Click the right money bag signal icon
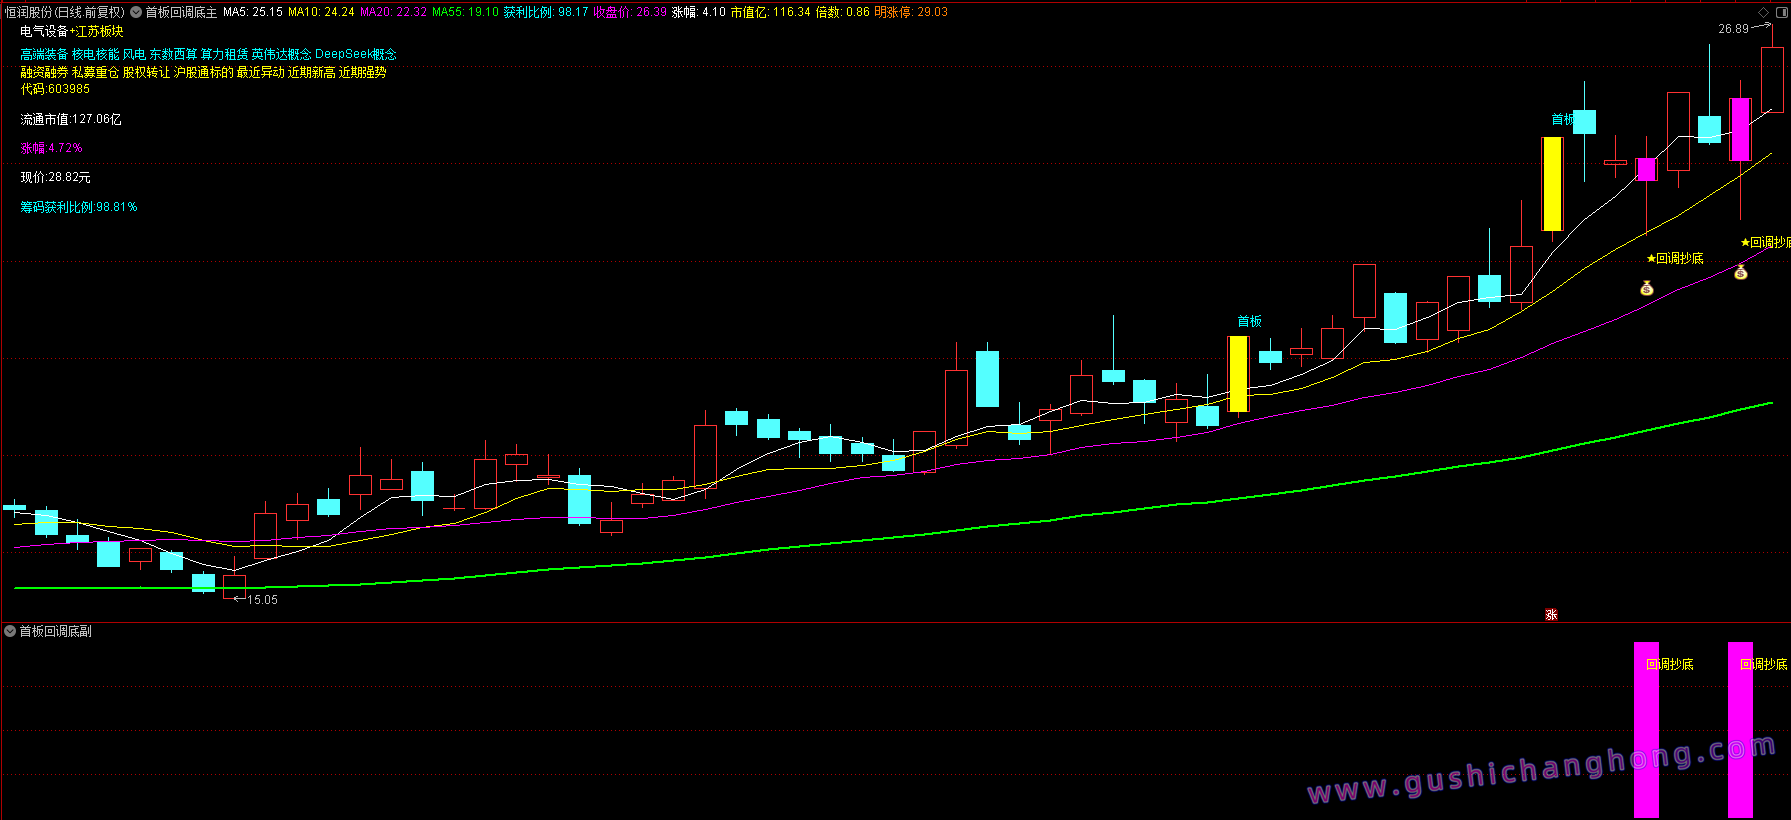The width and height of the screenshot is (1791, 820). tap(1740, 272)
